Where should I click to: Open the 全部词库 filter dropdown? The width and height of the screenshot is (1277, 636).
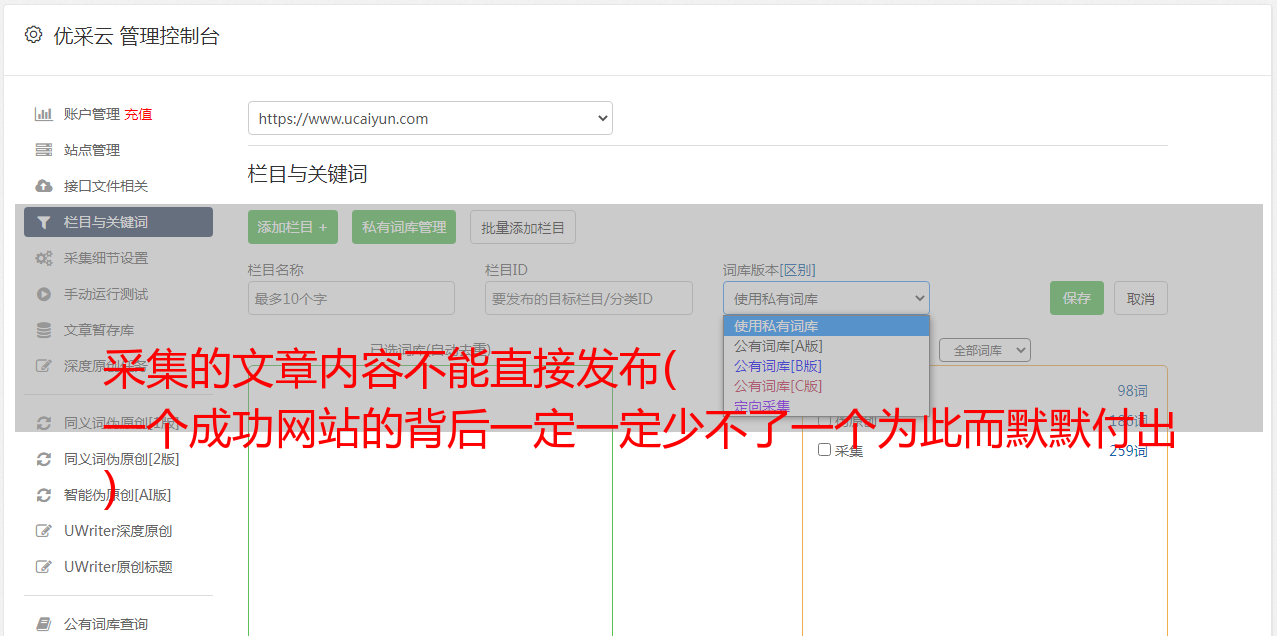point(985,350)
